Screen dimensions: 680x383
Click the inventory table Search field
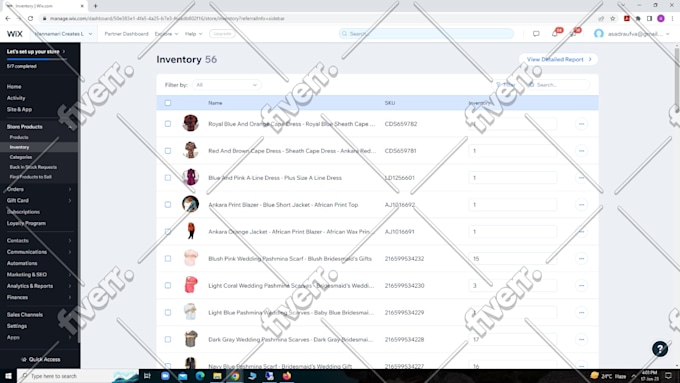(x=559, y=85)
